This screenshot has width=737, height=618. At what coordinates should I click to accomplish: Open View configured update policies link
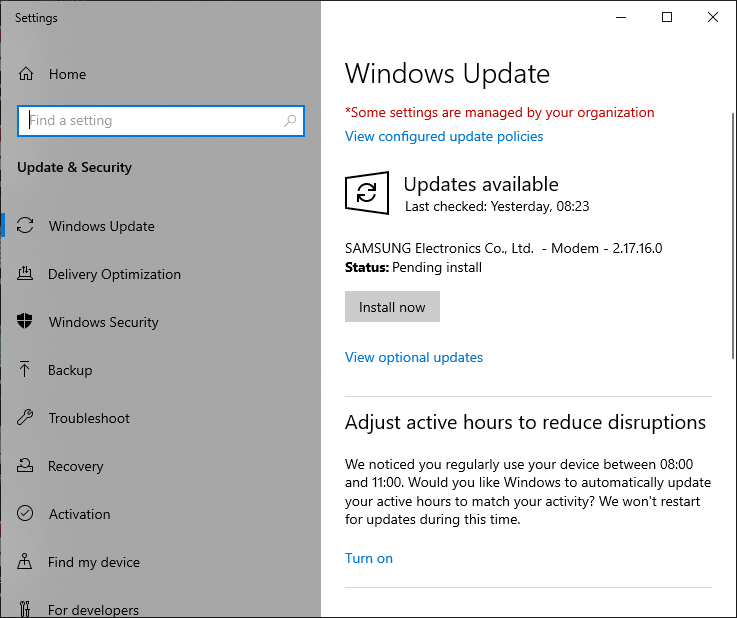click(x=444, y=136)
